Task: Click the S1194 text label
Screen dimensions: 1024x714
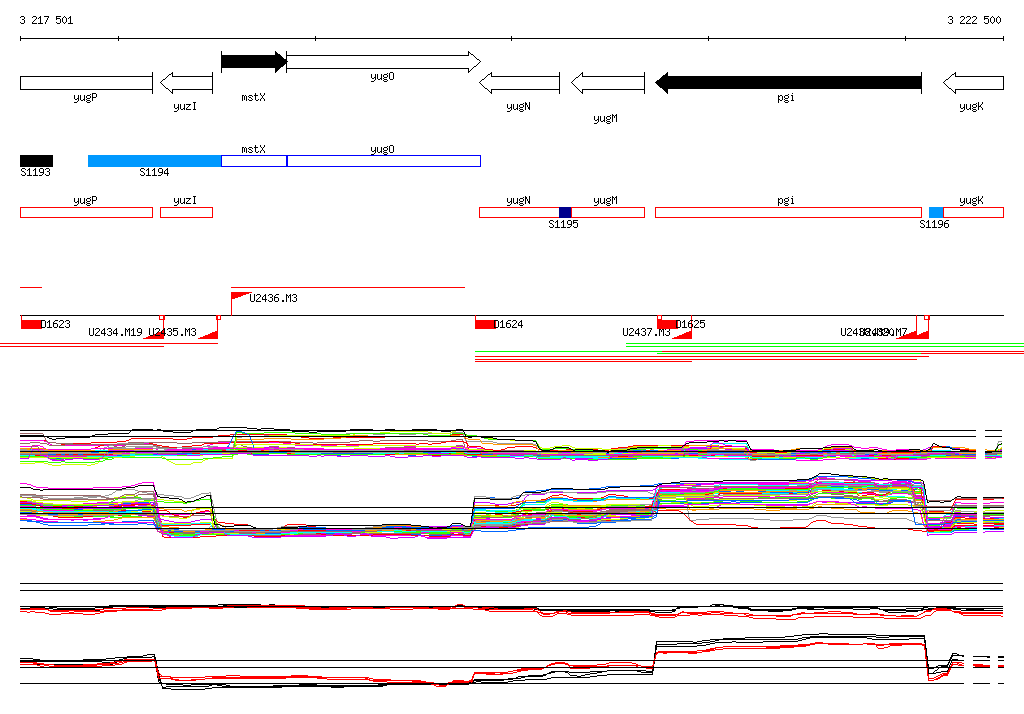Action: point(154,172)
